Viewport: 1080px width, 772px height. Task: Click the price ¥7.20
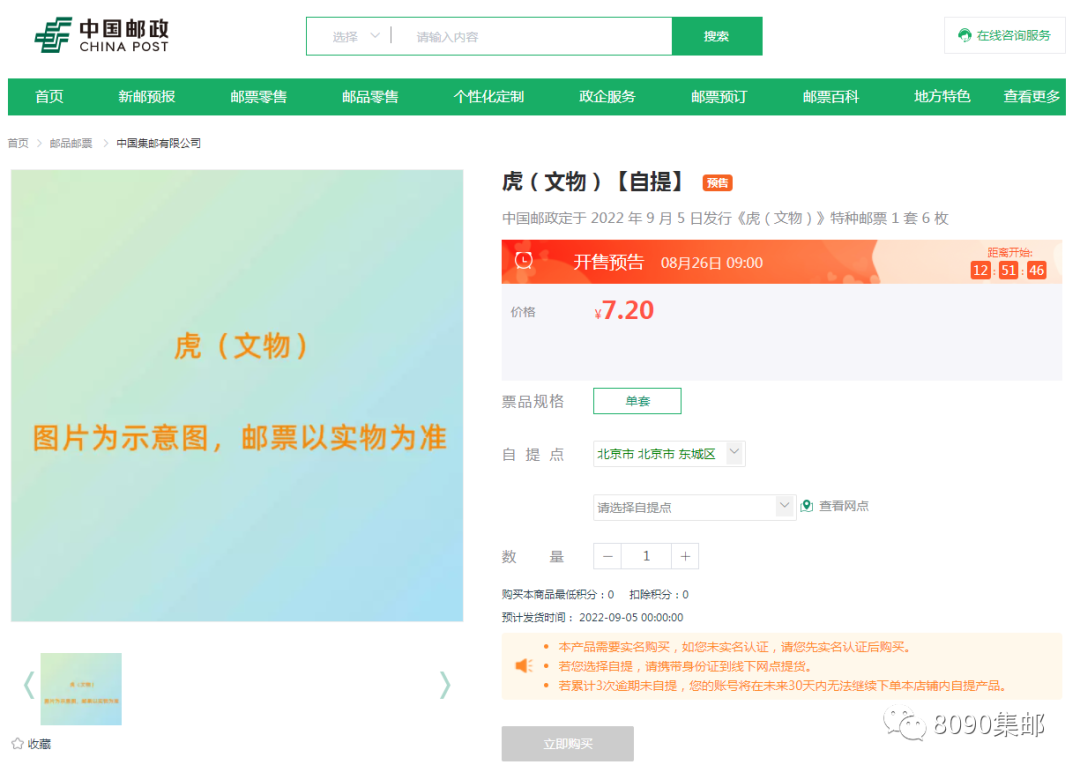coord(624,311)
